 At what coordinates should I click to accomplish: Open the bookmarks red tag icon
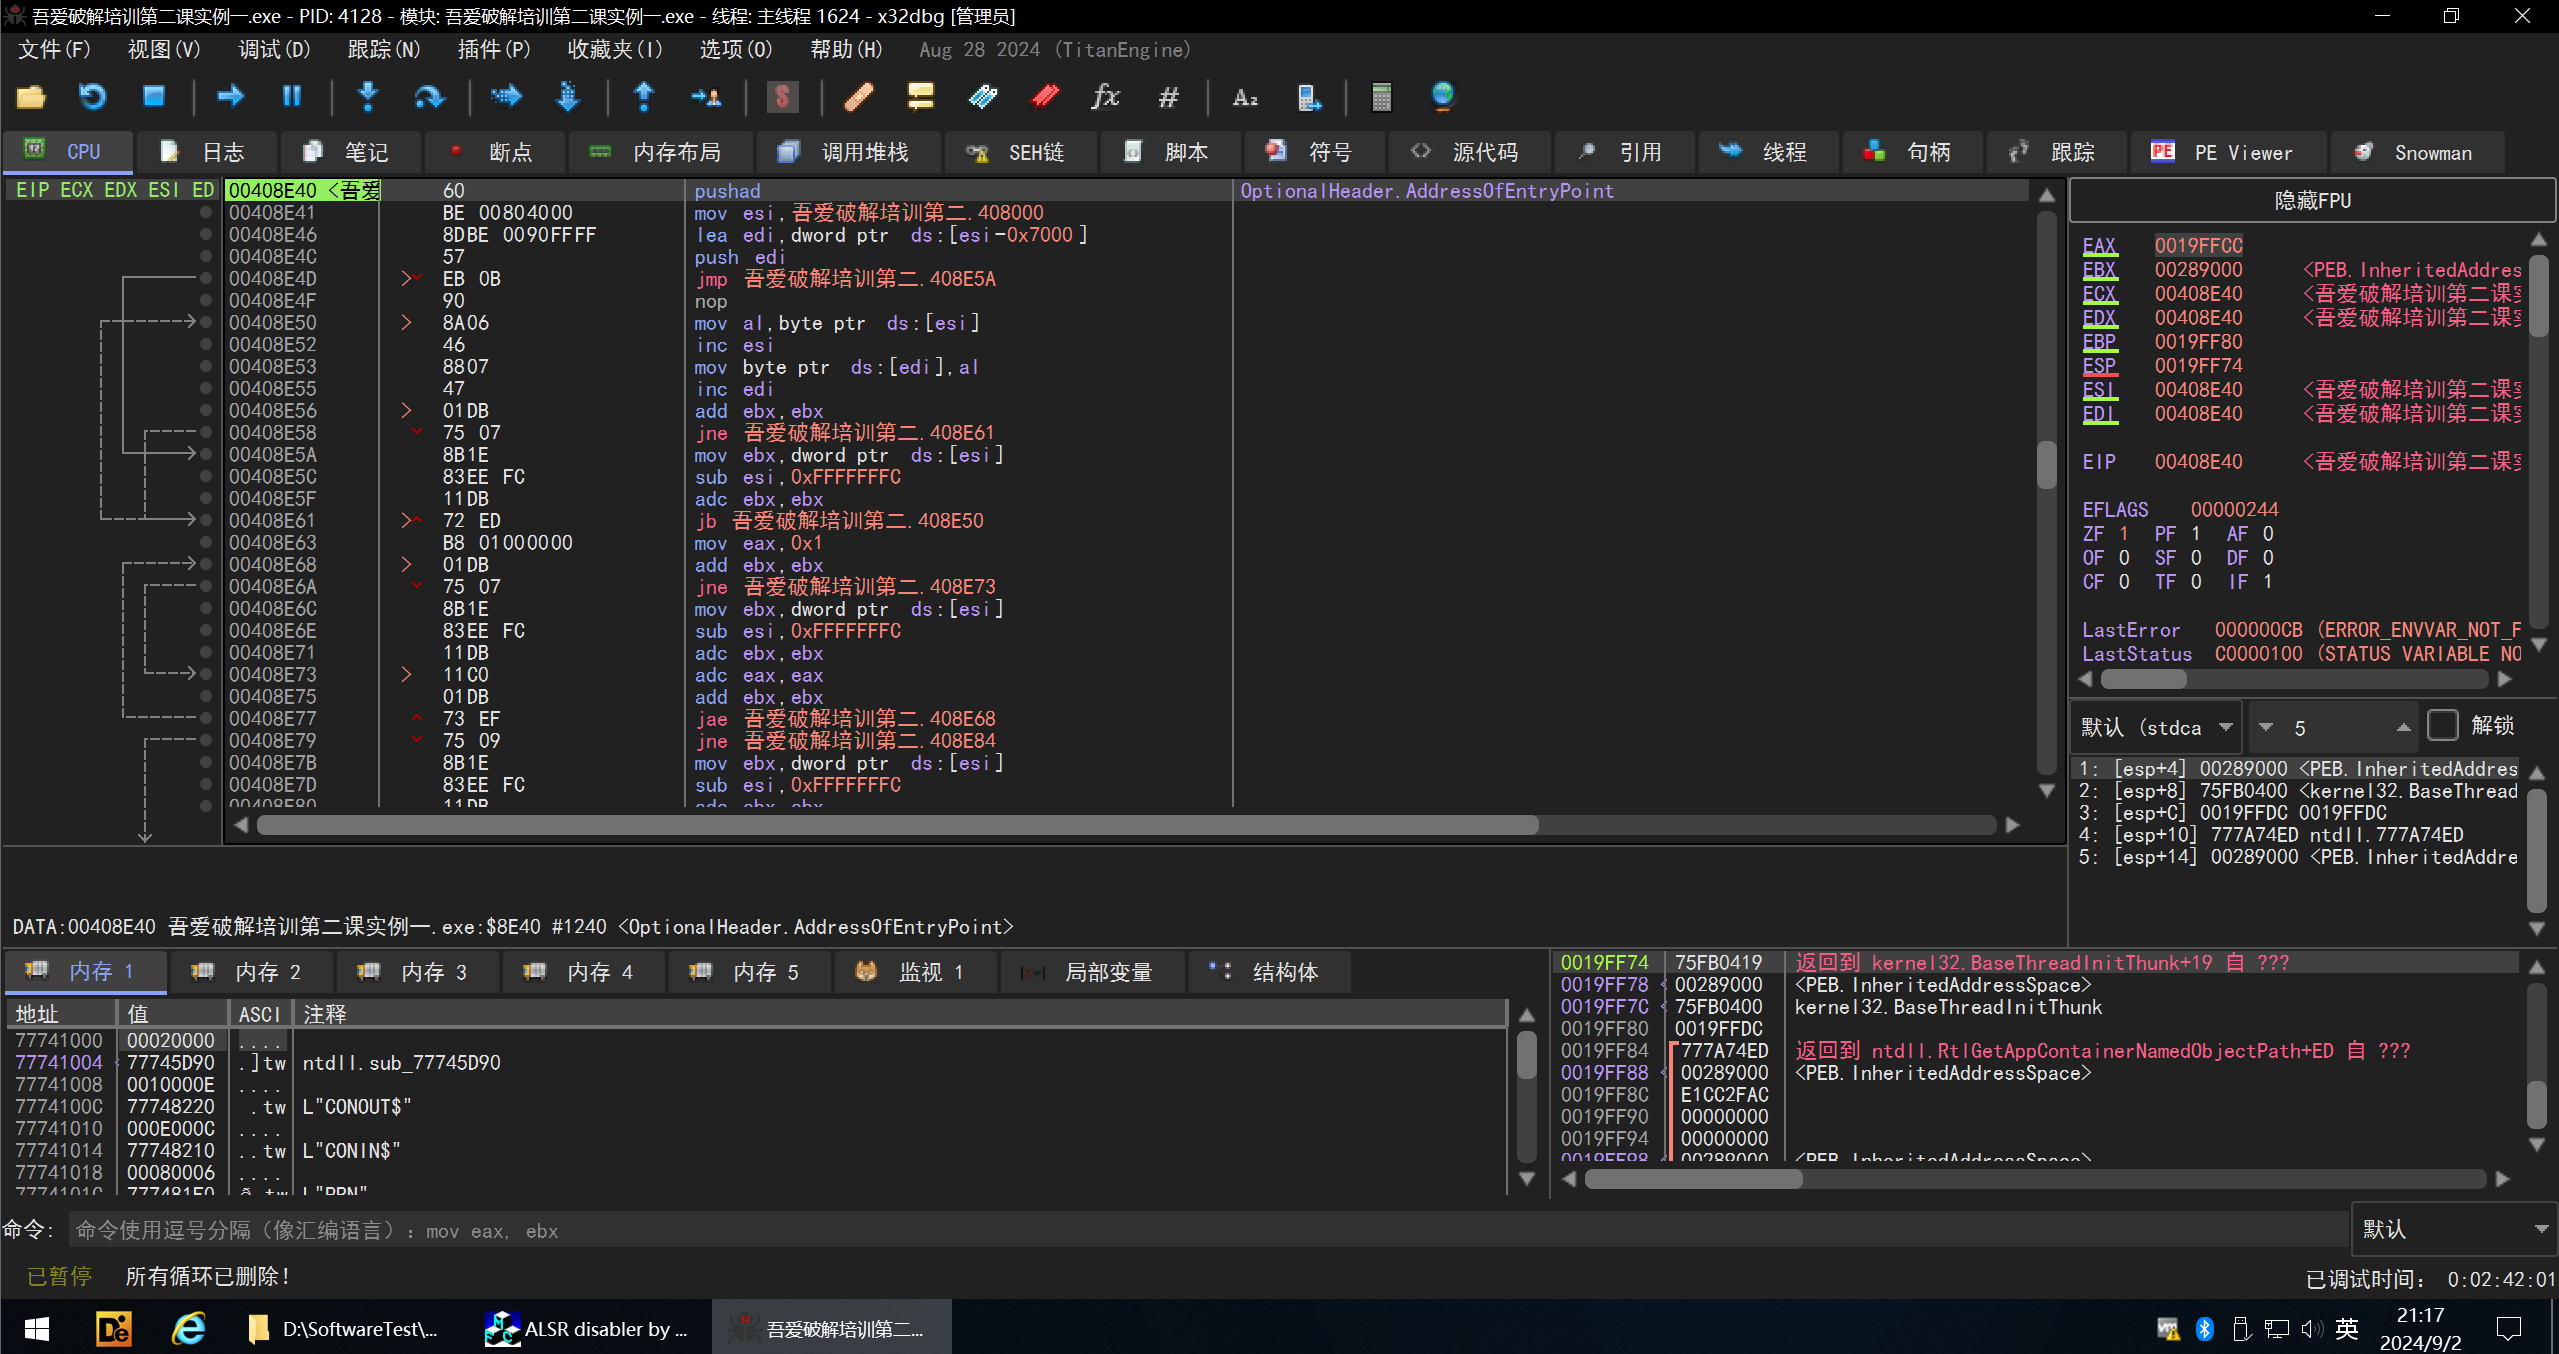pyautogui.click(x=1045, y=97)
